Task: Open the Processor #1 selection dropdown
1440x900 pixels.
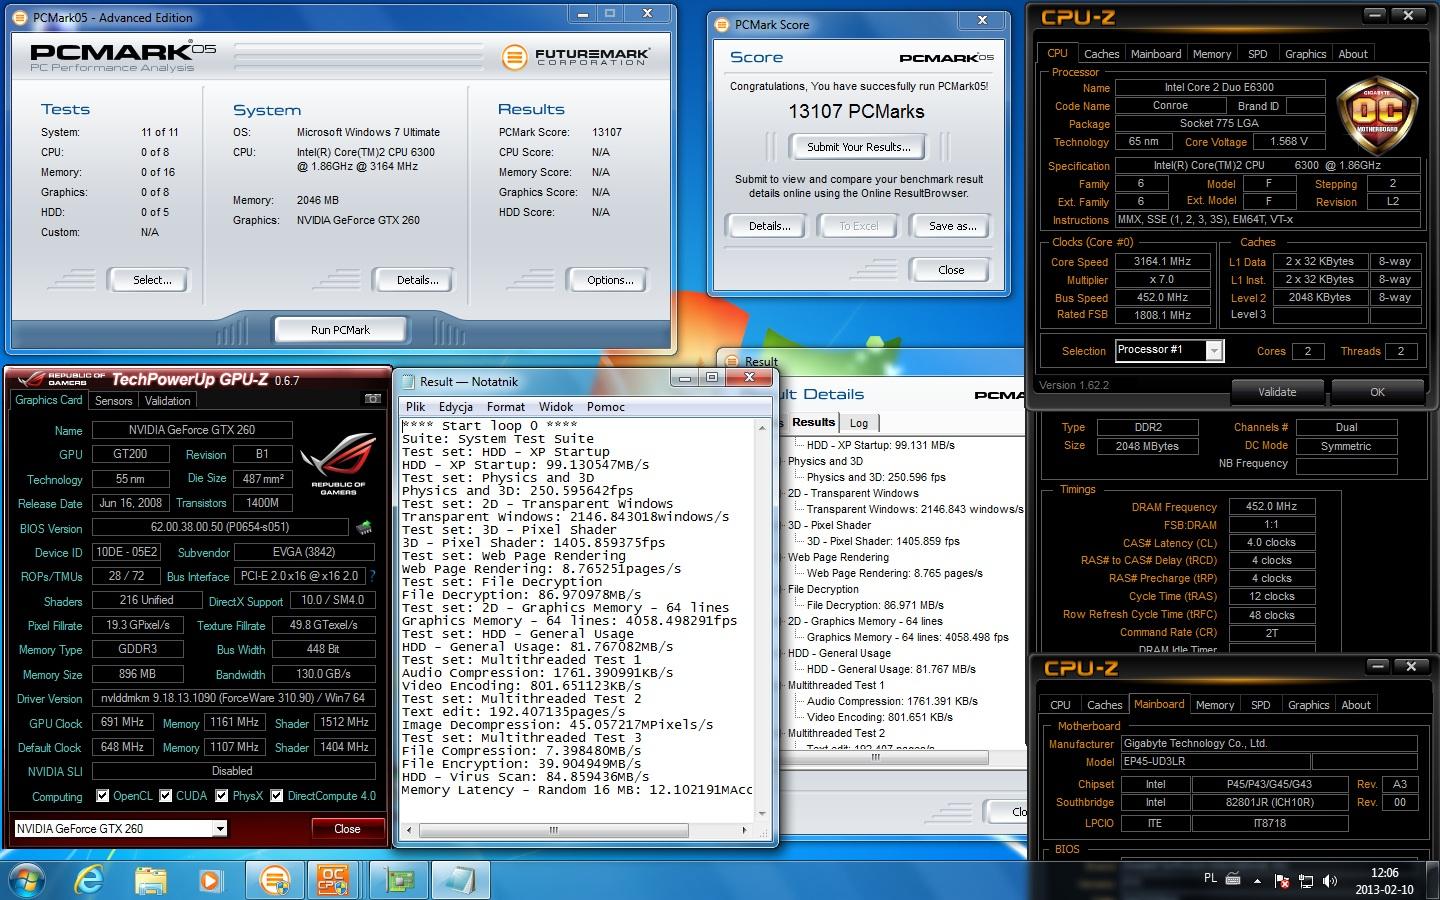Action: pos(1214,350)
